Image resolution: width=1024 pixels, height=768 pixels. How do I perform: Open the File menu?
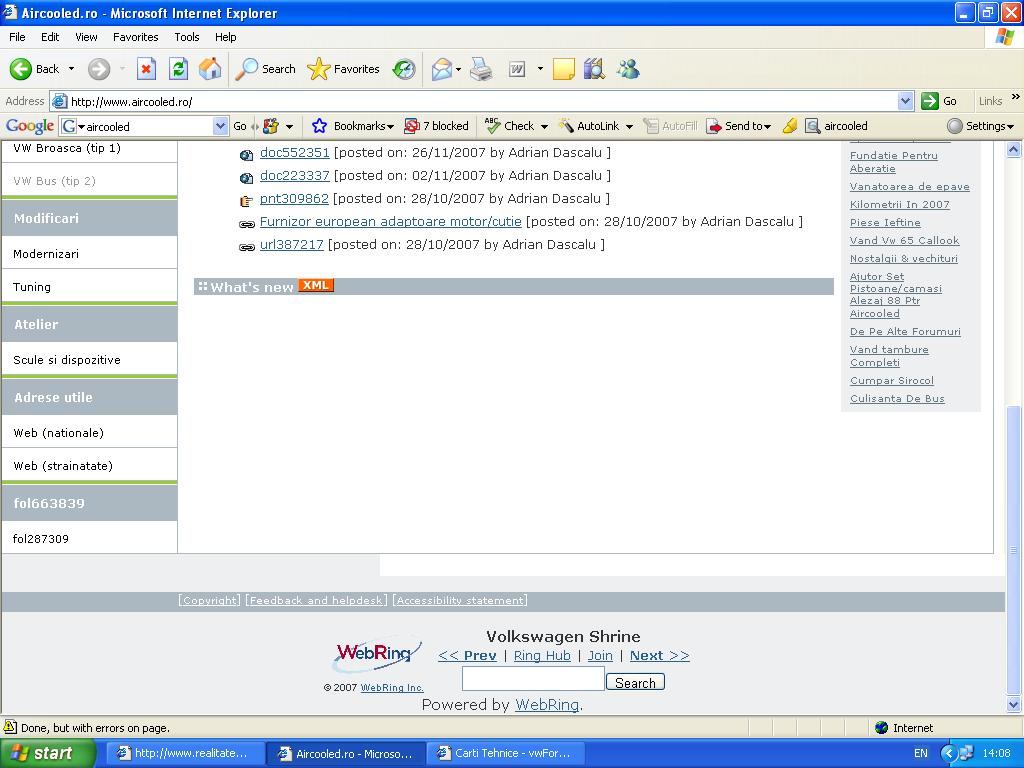[x=18, y=37]
